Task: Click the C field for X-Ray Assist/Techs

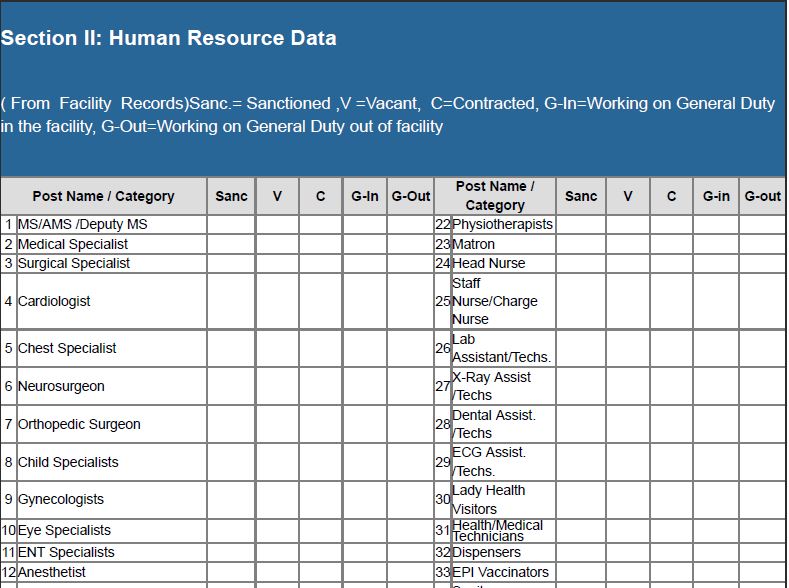Action: tap(671, 386)
